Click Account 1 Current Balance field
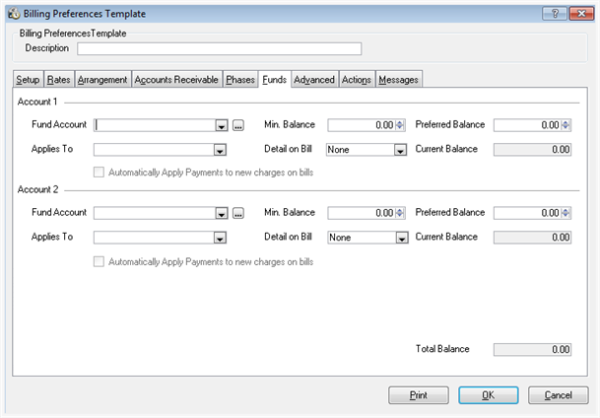This screenshot has height=418, width=600. point(532,150)
